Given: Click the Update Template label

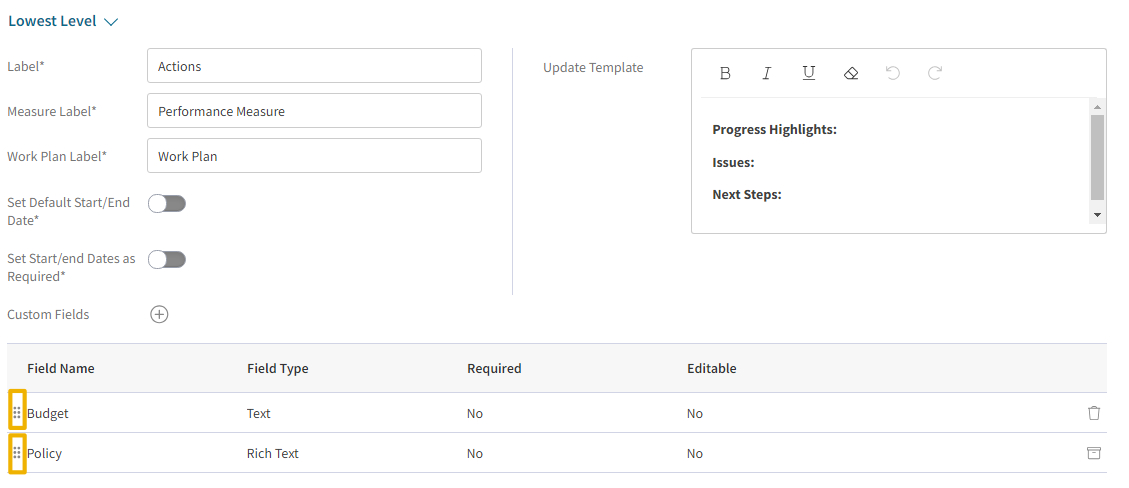Looking at the screenshot, I should click(593, 68).
